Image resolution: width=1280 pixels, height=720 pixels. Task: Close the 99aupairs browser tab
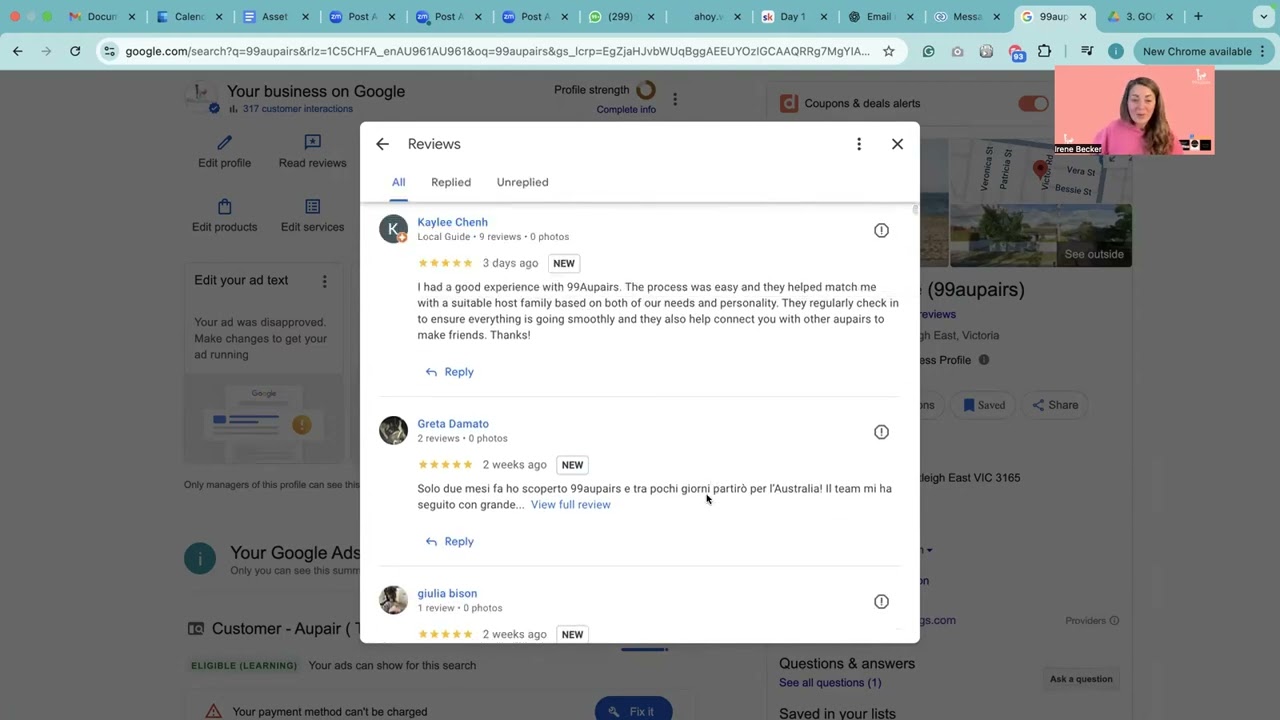1082,17
